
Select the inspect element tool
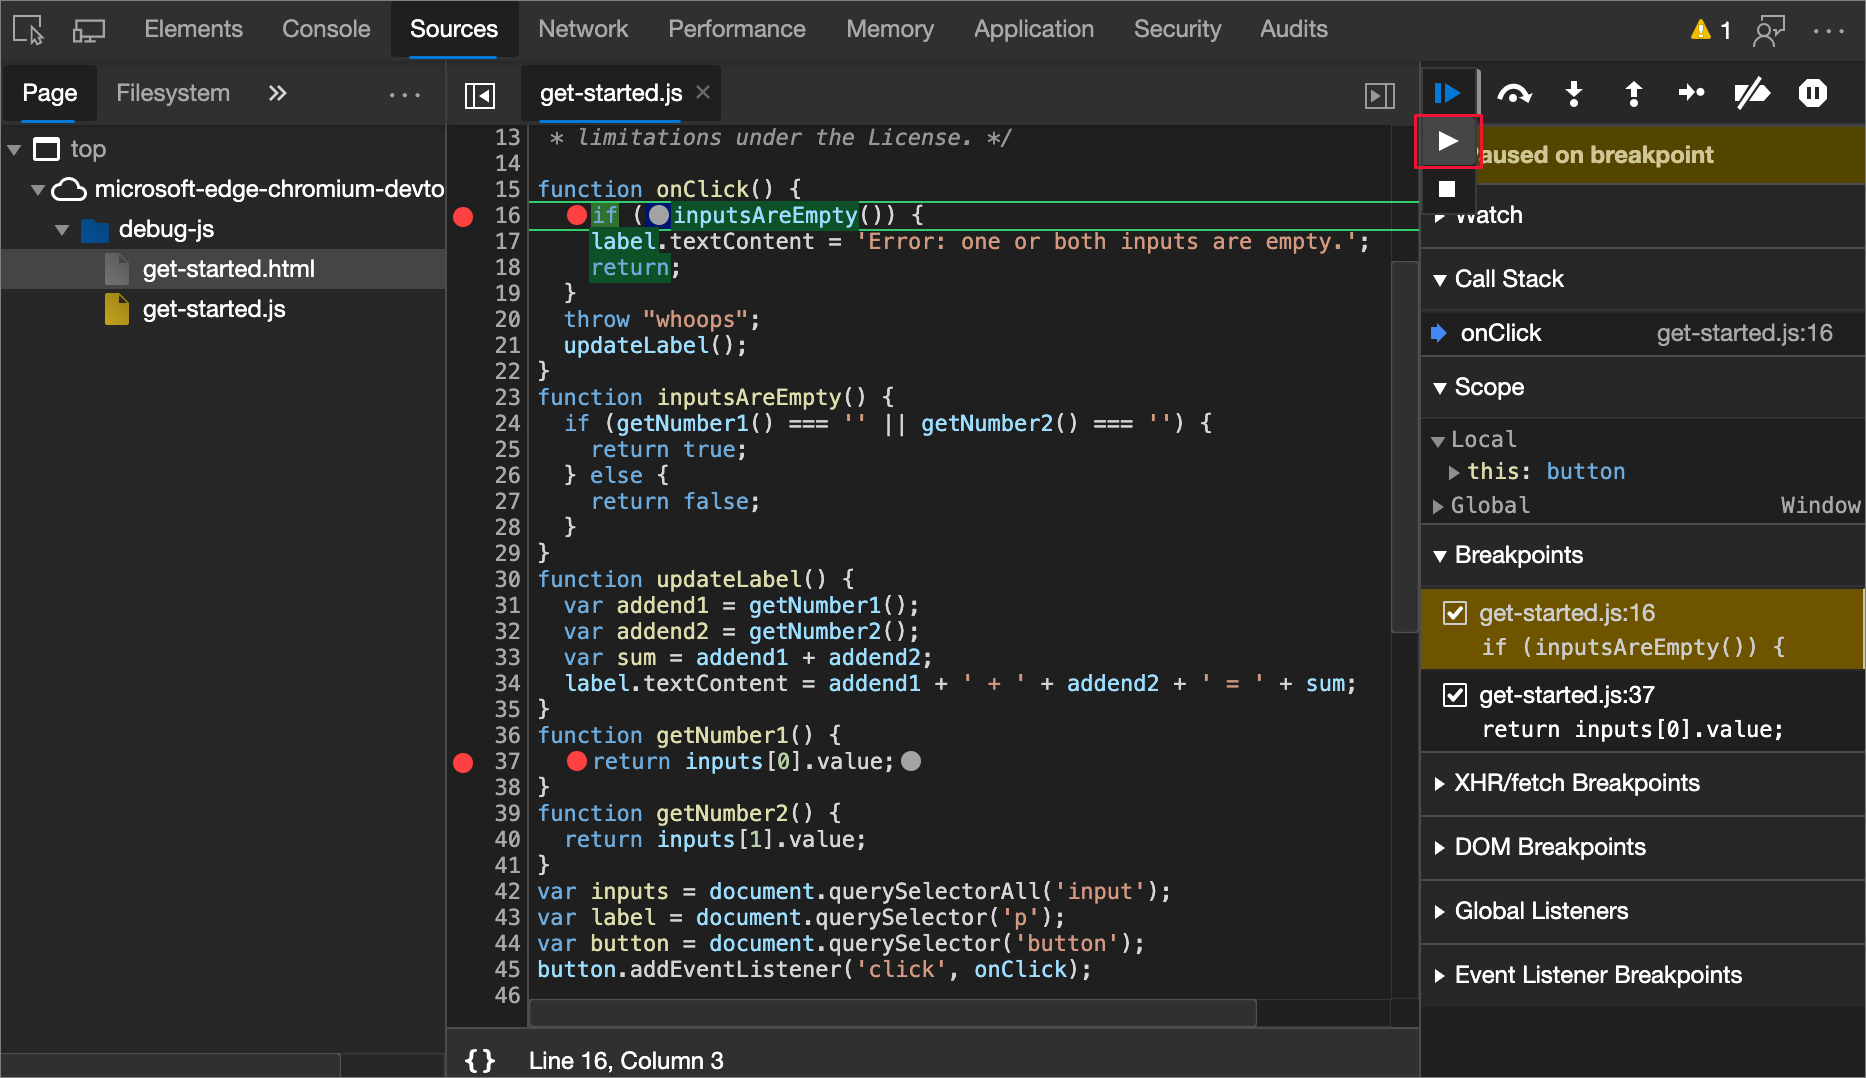[x=27, y=29]
